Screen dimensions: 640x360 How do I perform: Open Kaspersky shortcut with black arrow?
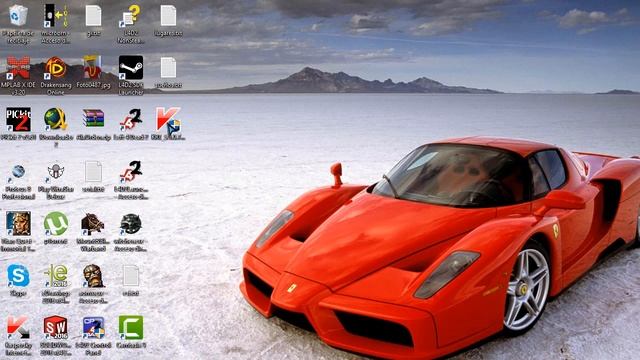pos(18,327)
